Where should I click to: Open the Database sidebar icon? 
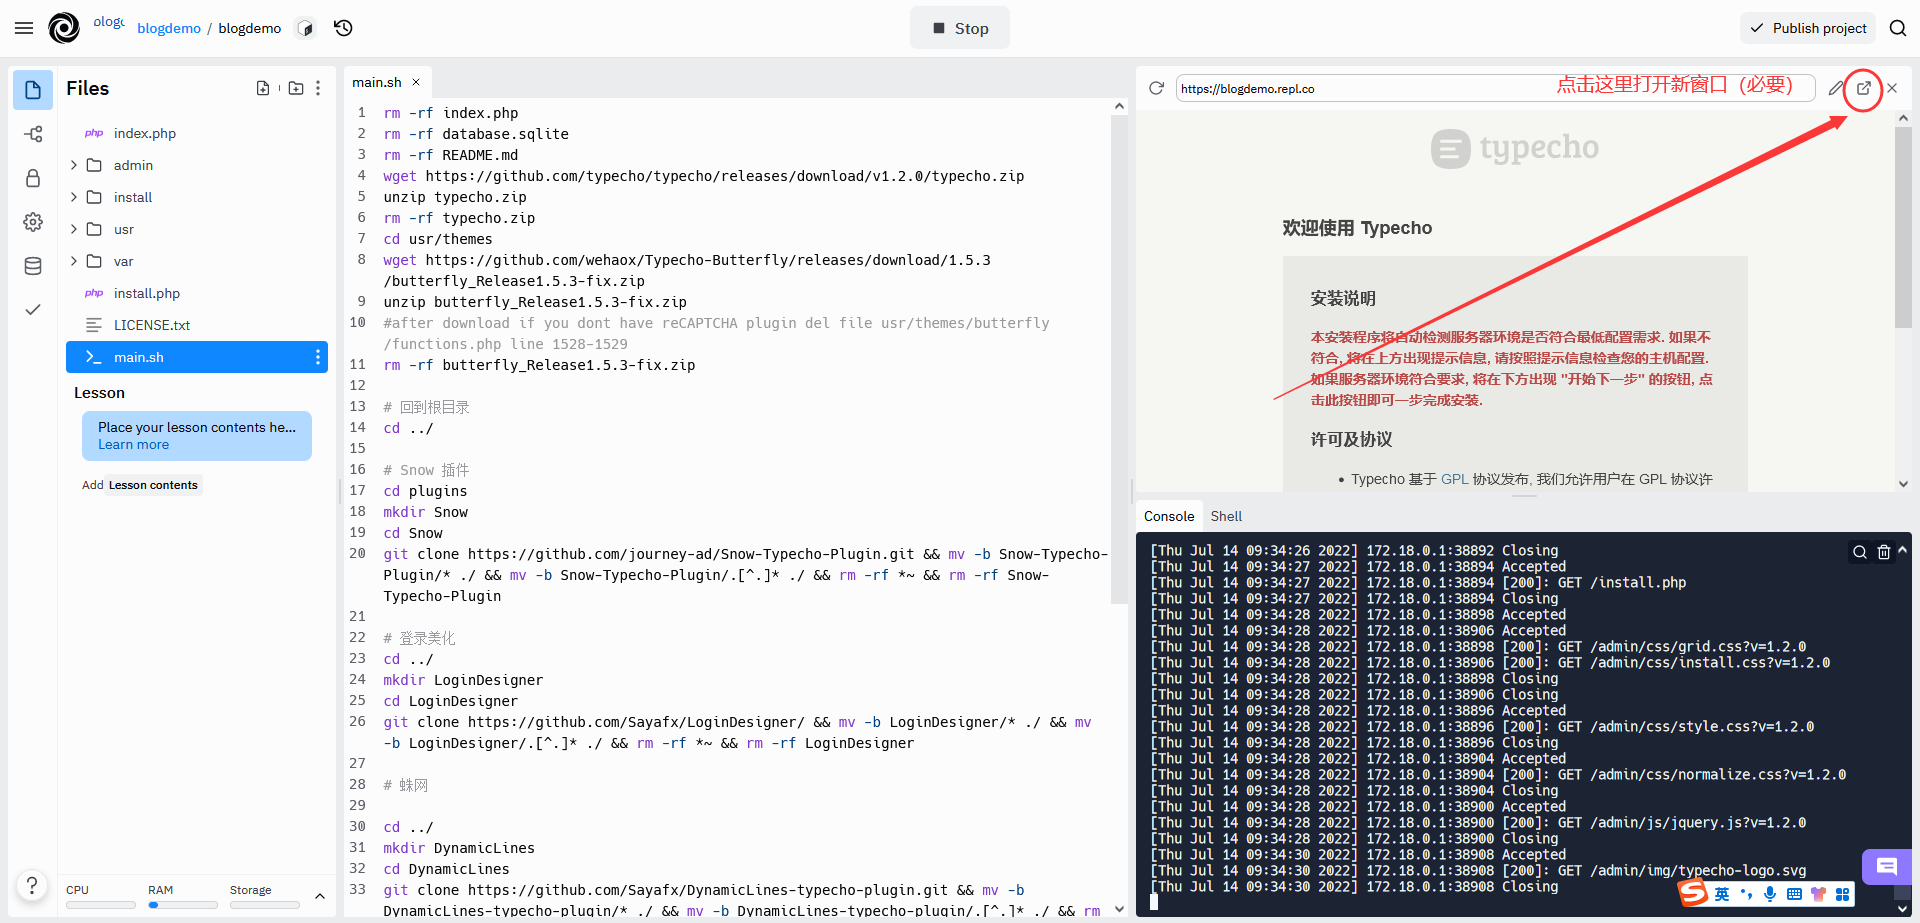pos(33,266)
